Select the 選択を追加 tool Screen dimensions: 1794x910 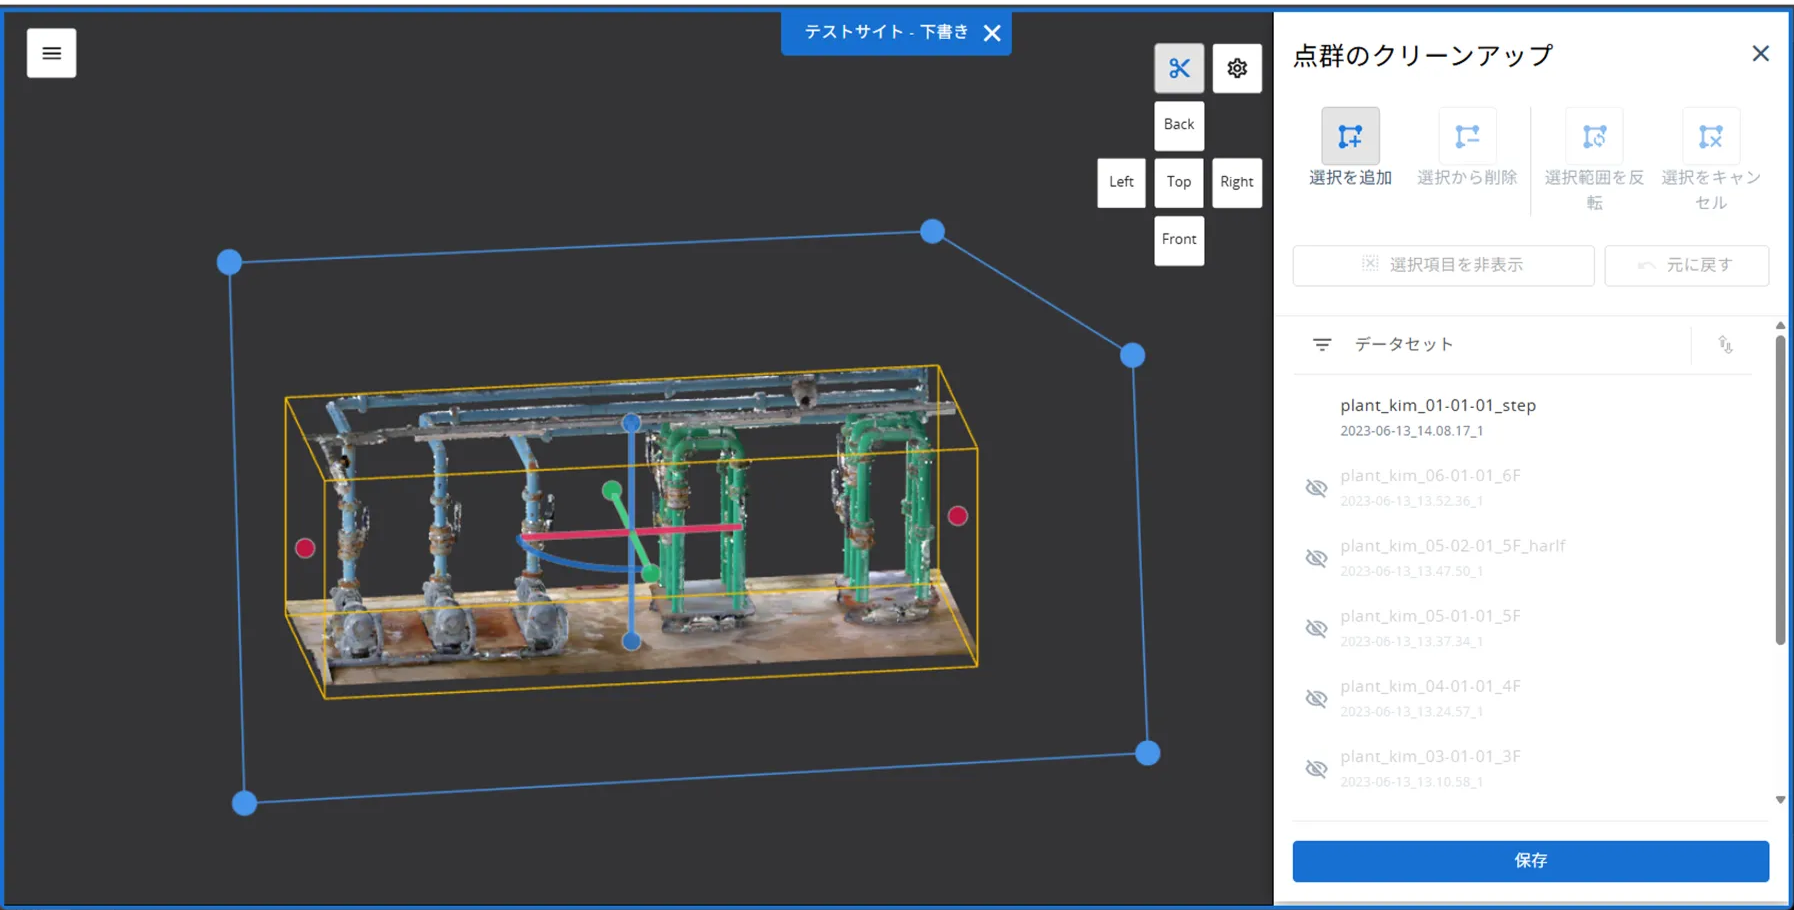1350,136
